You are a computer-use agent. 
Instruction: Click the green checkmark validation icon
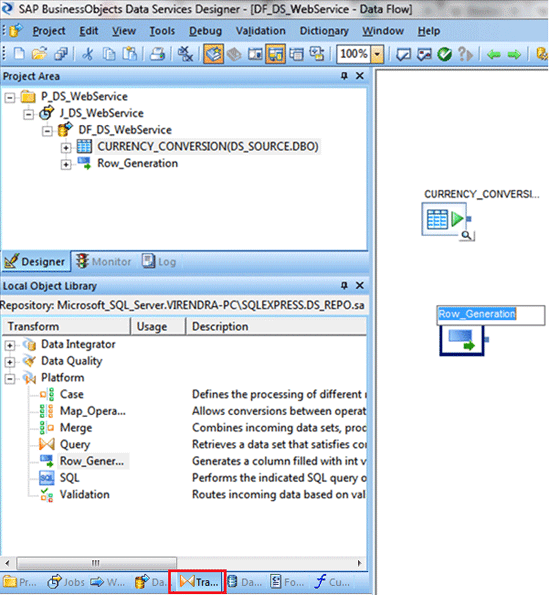click(444, 54)
